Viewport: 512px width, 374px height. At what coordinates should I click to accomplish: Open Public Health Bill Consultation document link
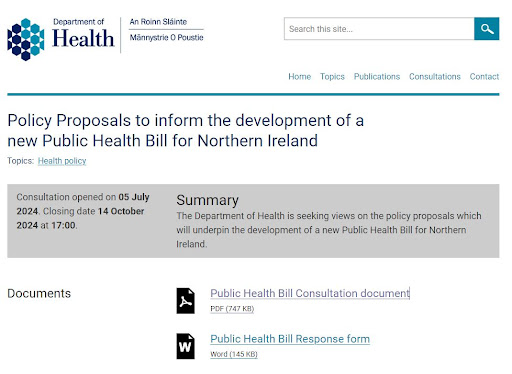coord(310,293)
